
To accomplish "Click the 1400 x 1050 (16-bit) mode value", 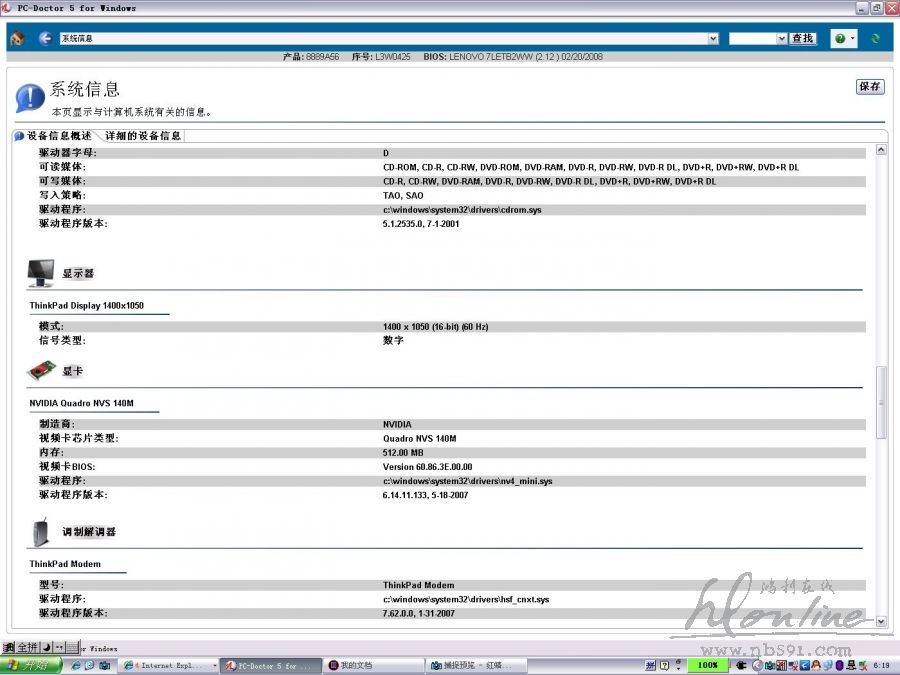I will point(436,327).
